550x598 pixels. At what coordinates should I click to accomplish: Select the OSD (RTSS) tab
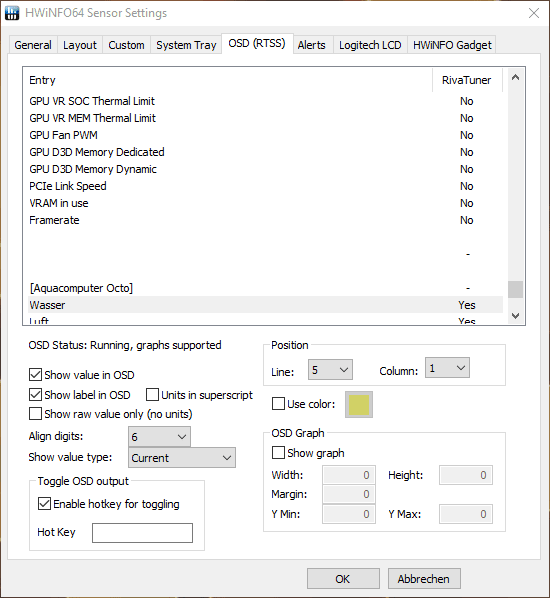[x=257, y=43]
